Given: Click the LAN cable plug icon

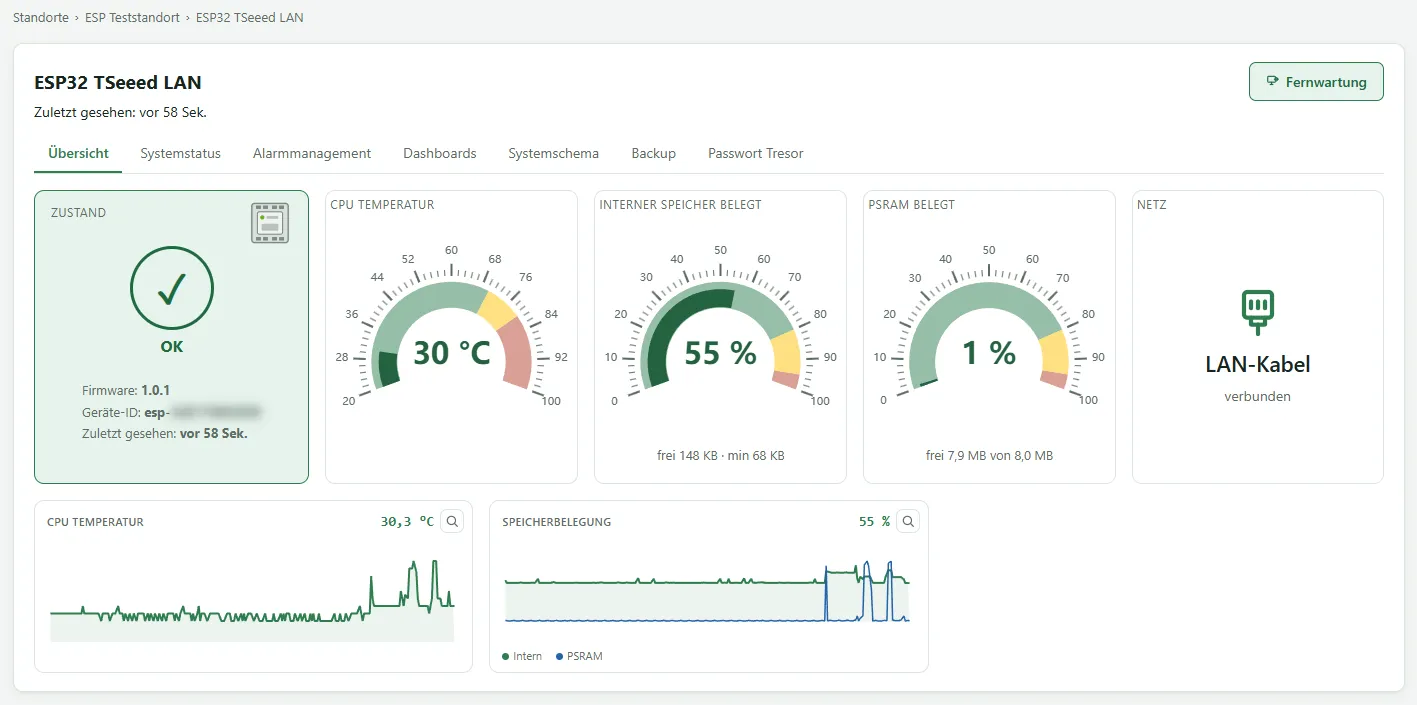Looking at the screenshot, I should click(1258, 312).
